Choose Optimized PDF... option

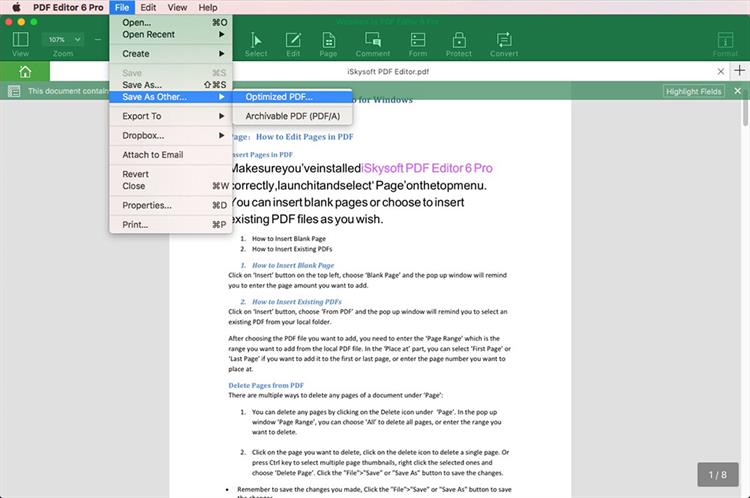(292, 97)
